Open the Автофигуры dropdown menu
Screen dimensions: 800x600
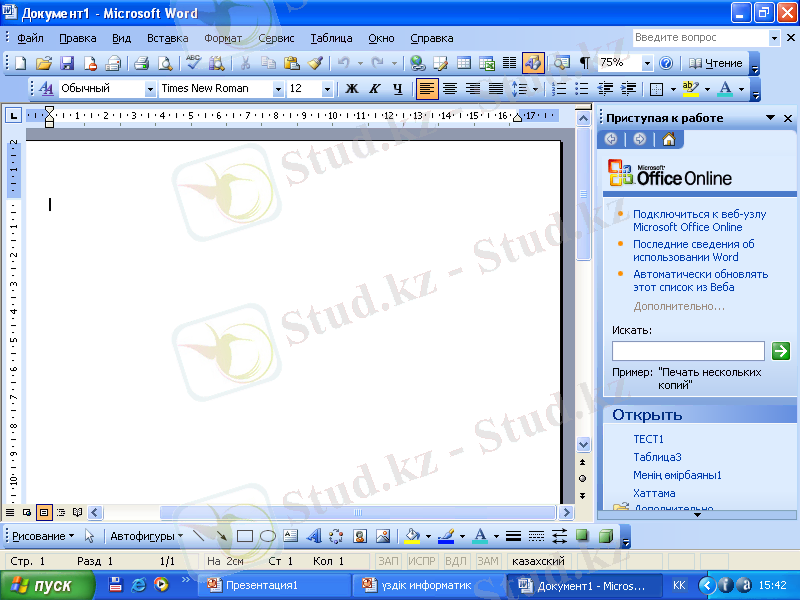click(147, 536)
